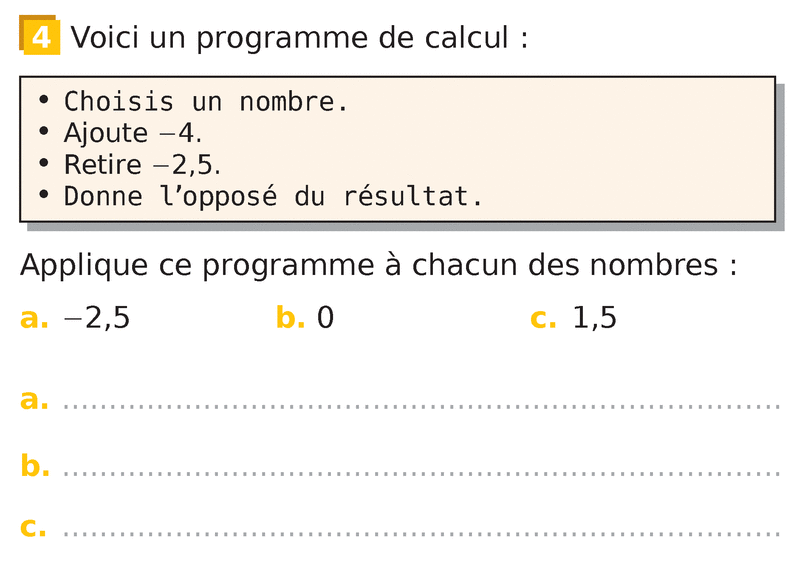The width and height of the screenshot is (803, 573).
Task: Choose the number 0
Action: (x=325, y=319)
